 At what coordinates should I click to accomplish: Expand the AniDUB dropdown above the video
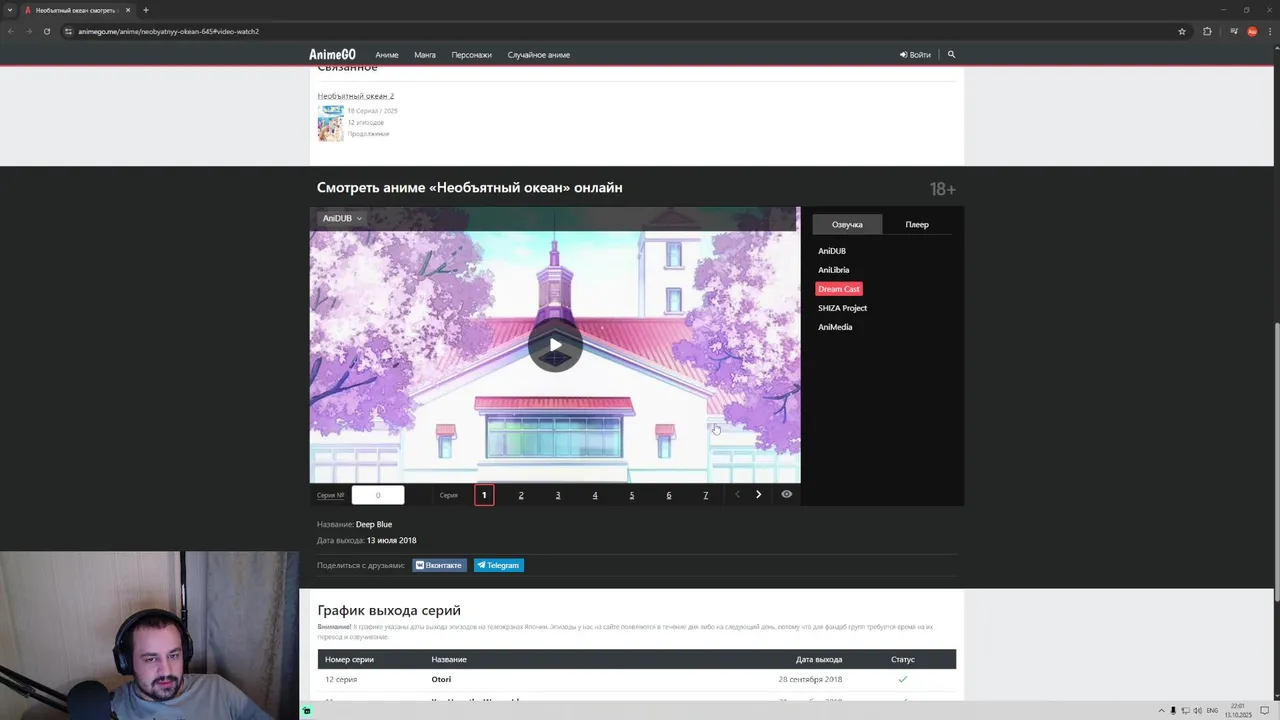342,218
